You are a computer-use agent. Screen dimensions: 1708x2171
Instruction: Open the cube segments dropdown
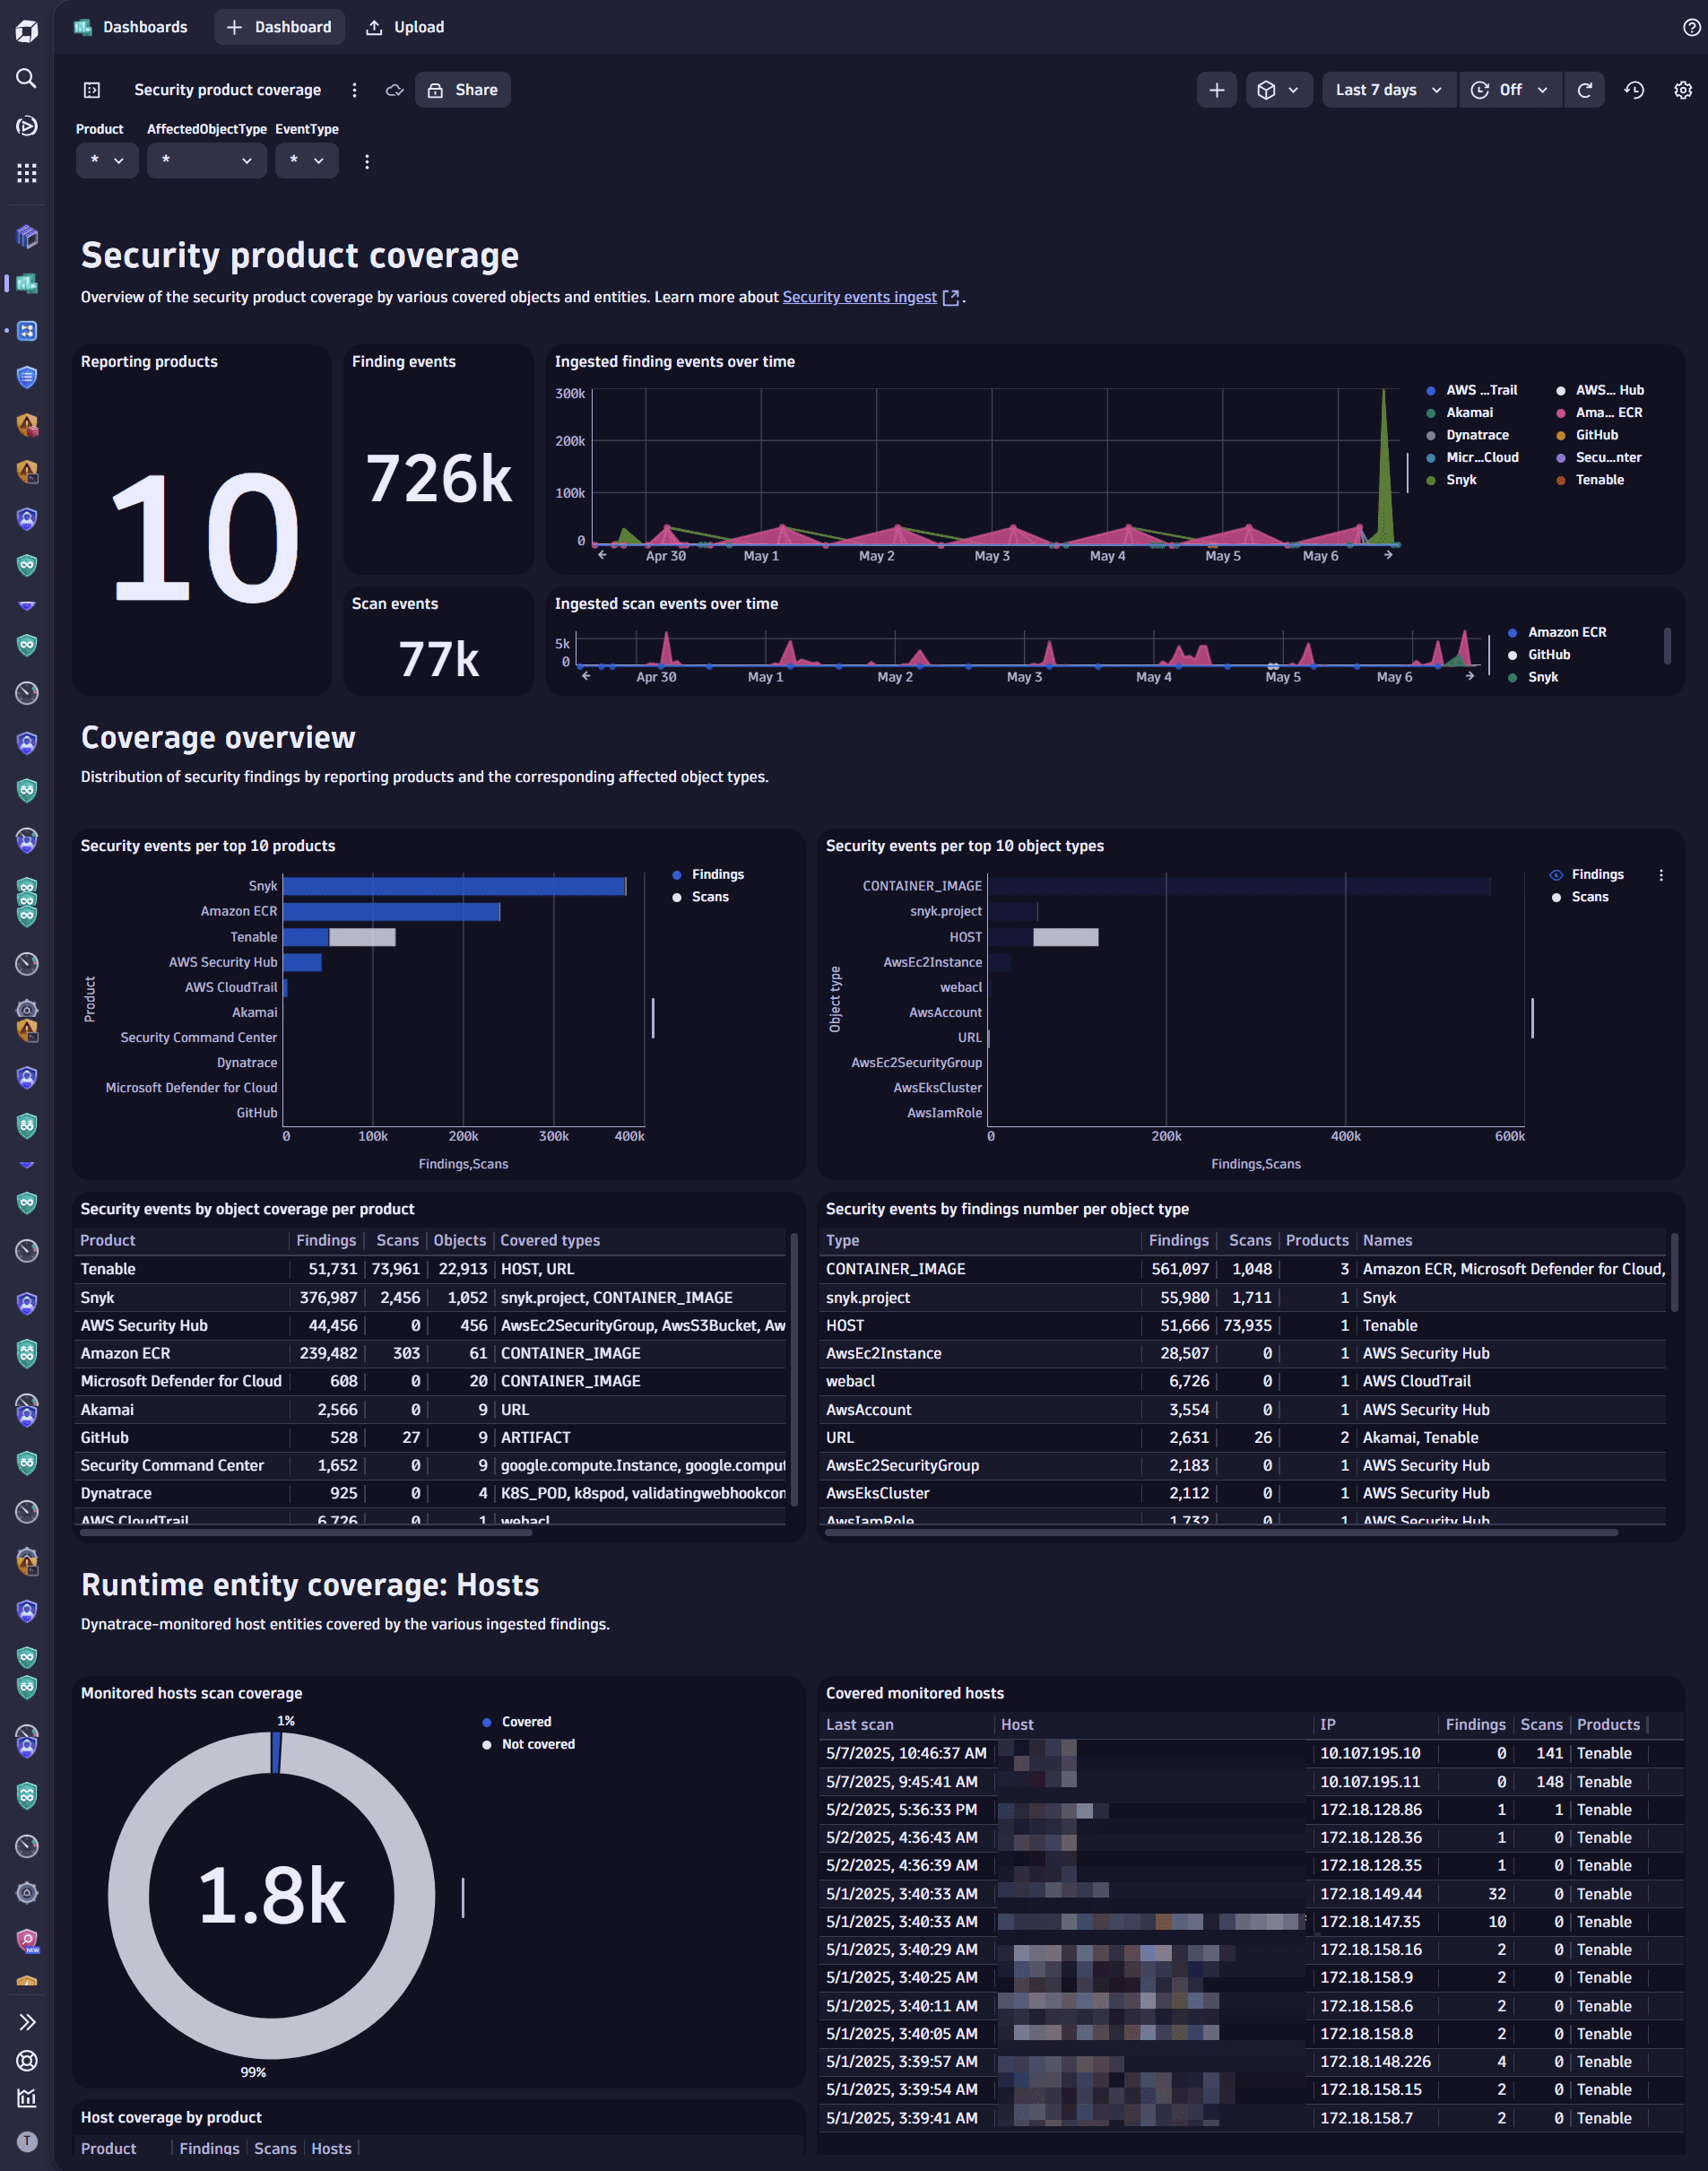click(1279, 90)
